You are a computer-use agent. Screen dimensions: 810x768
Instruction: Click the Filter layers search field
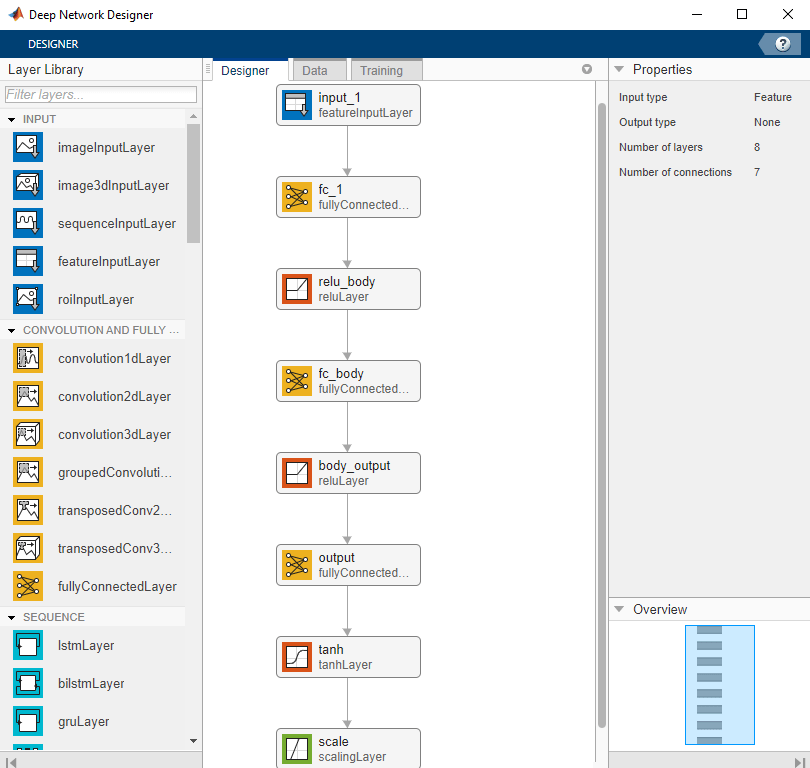pos(101,94)
